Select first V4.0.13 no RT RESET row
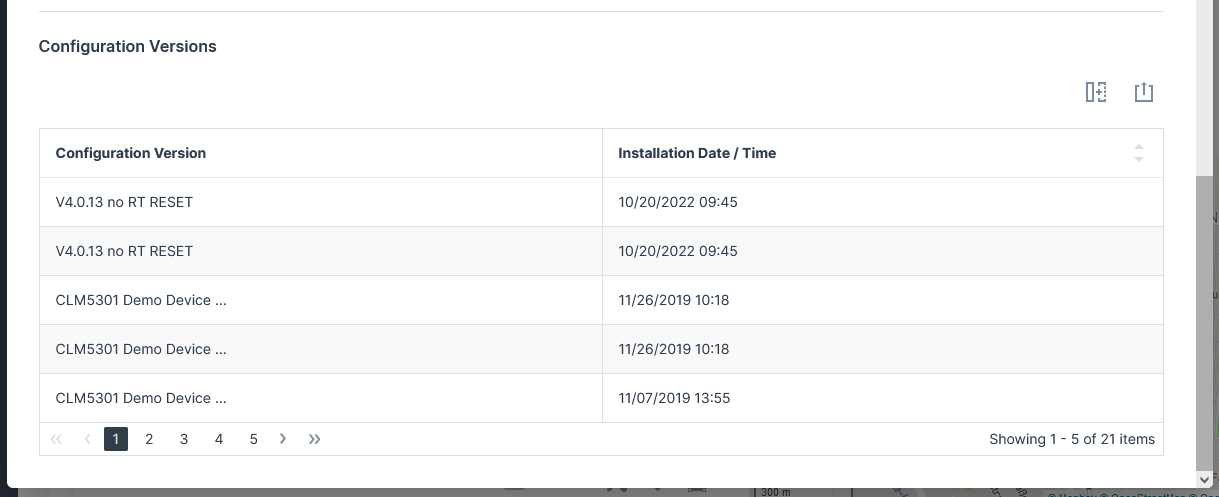This screenshot has width=1219, height=497. [124, 202]
